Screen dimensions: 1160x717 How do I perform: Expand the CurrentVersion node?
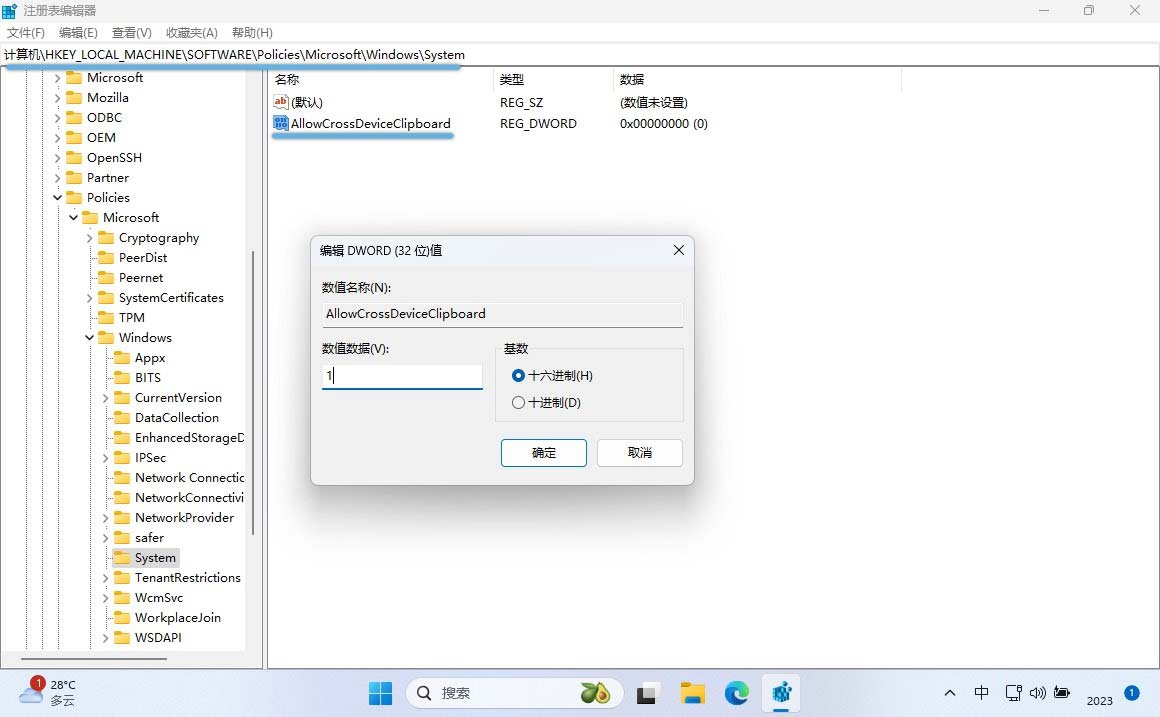click(105, 398)
